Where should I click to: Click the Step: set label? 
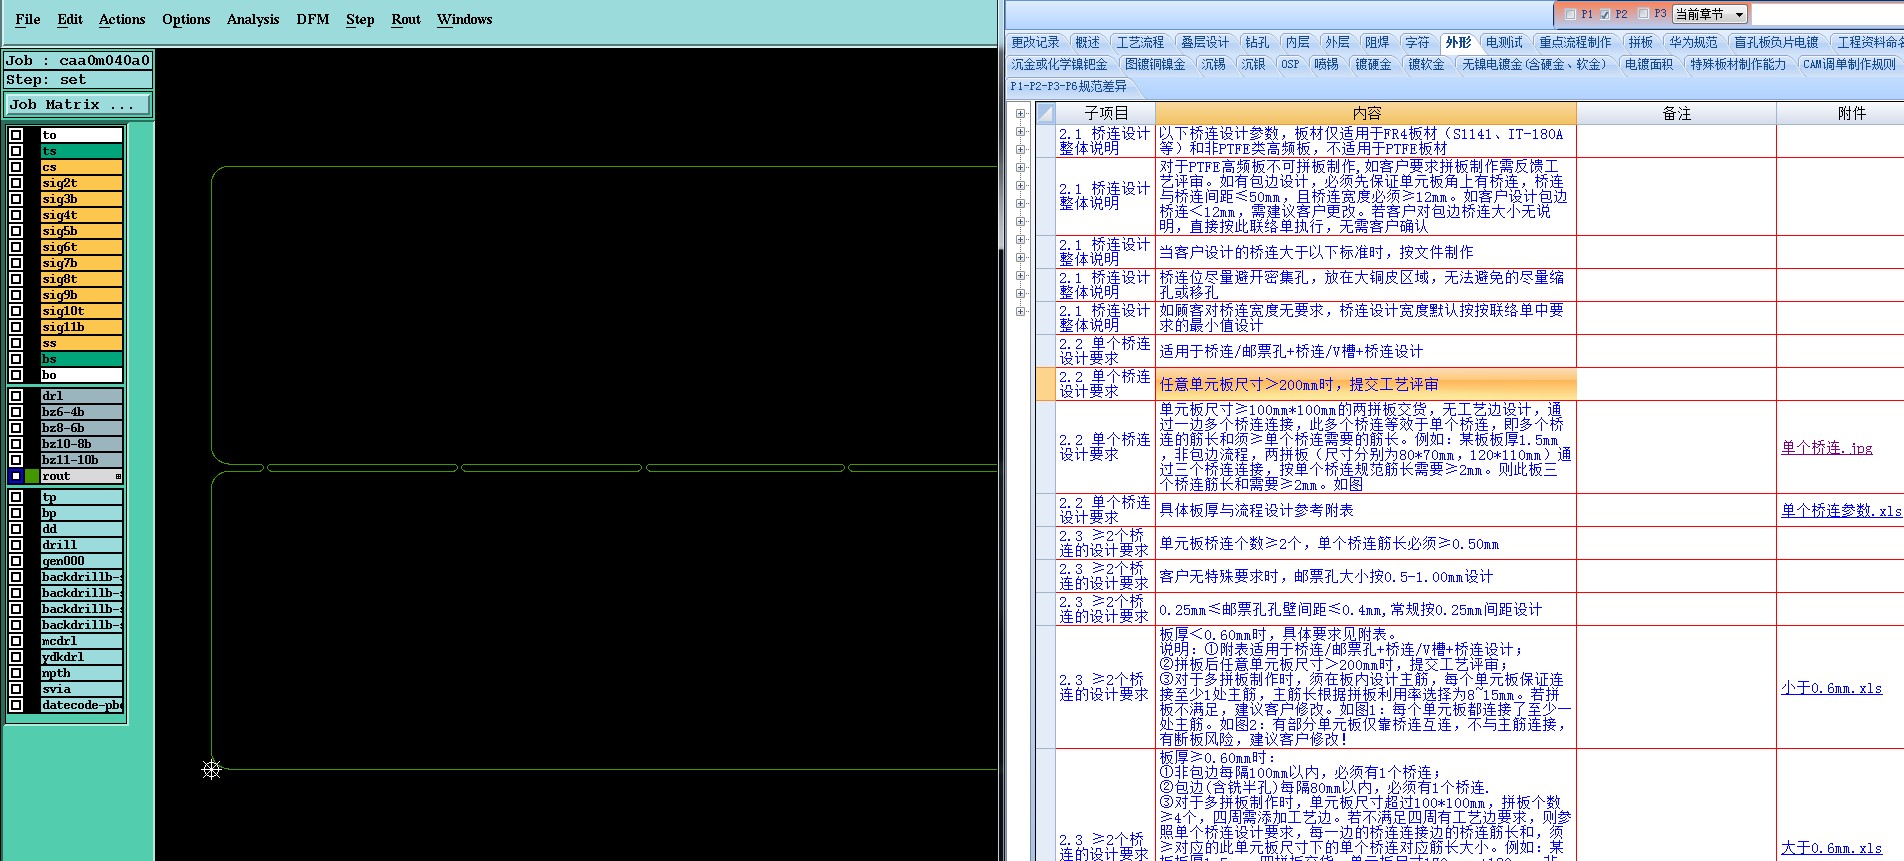(x=78, y=79)
